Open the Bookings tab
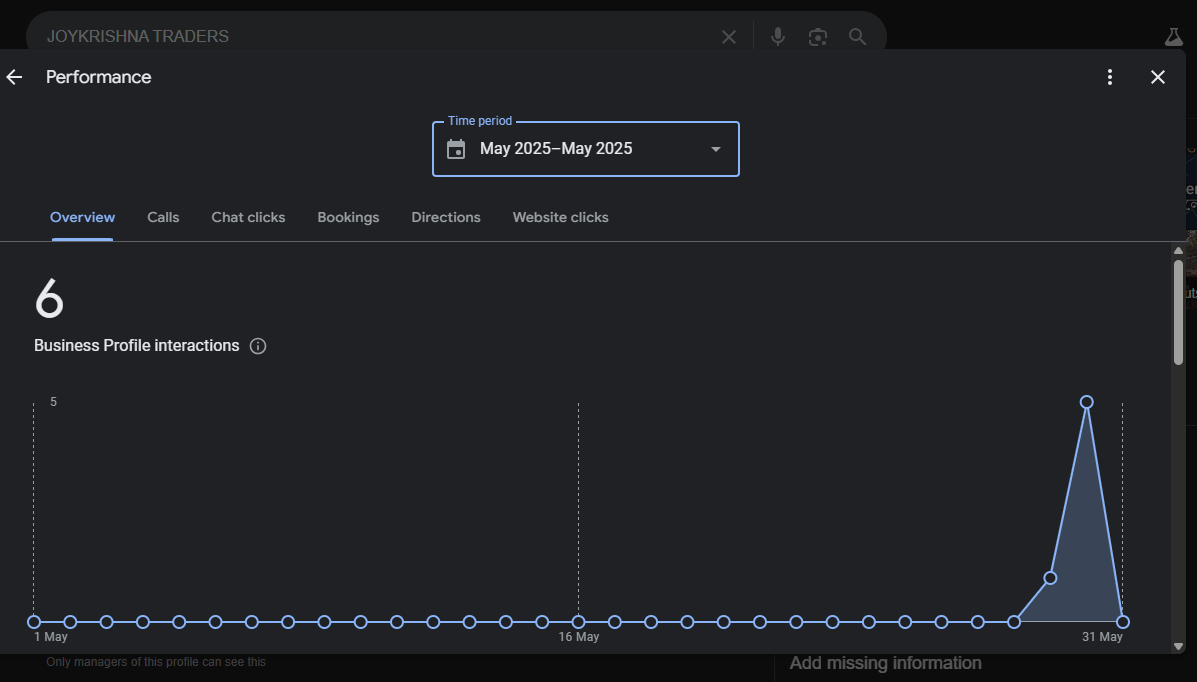 348,217
